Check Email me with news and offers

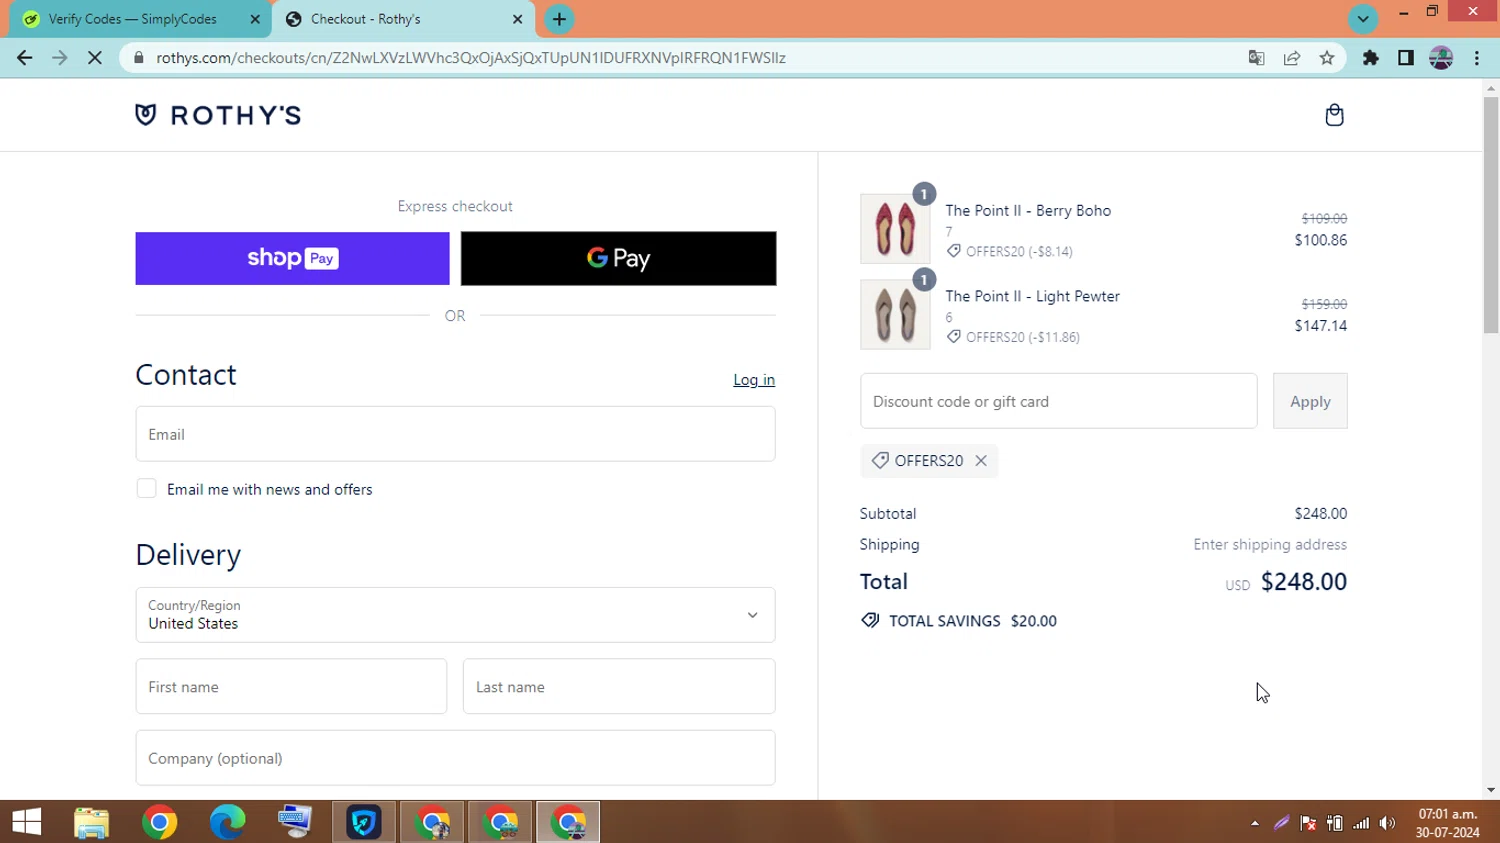point(147,489)
